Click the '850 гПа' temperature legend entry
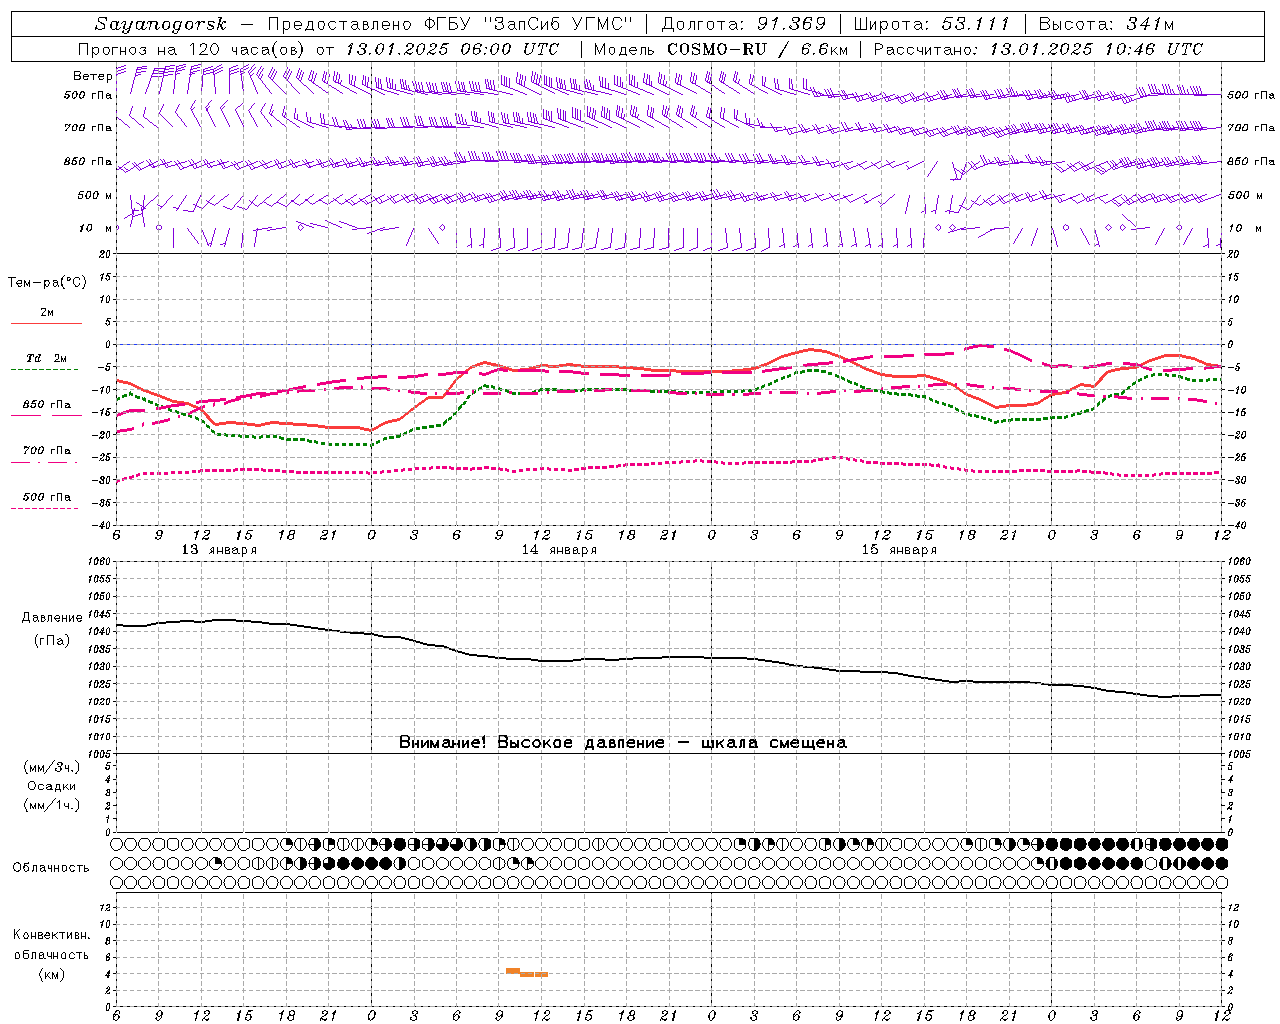Screen dimensions: 1280x1024 coord(47,405)
